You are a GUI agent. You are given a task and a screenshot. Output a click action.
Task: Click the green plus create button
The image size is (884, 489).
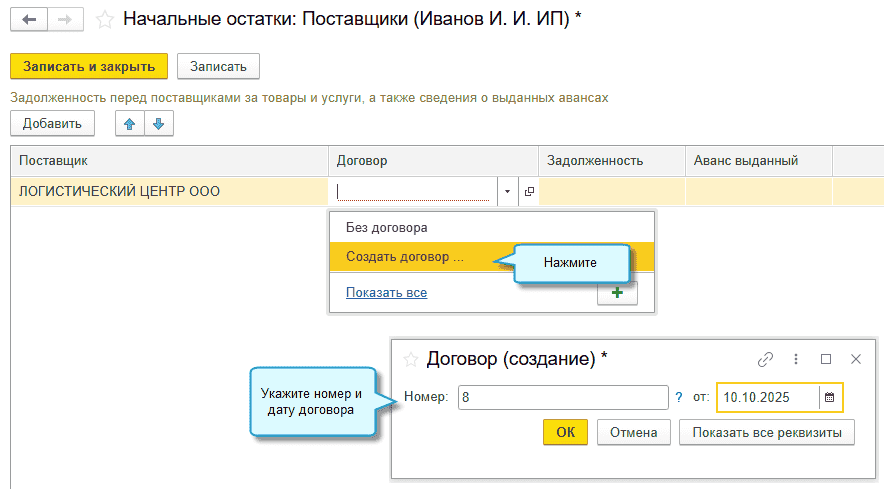click(x=616, y=292)
